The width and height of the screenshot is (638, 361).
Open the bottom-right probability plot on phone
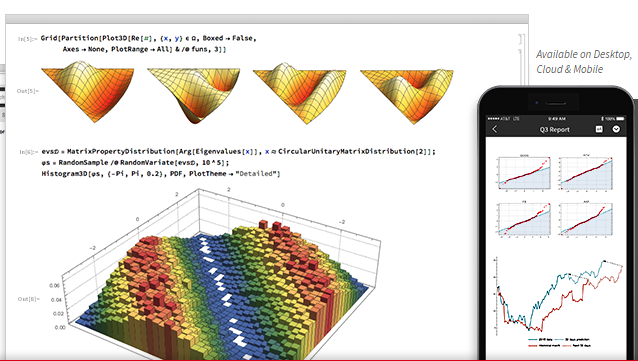(x=585, y=219)
